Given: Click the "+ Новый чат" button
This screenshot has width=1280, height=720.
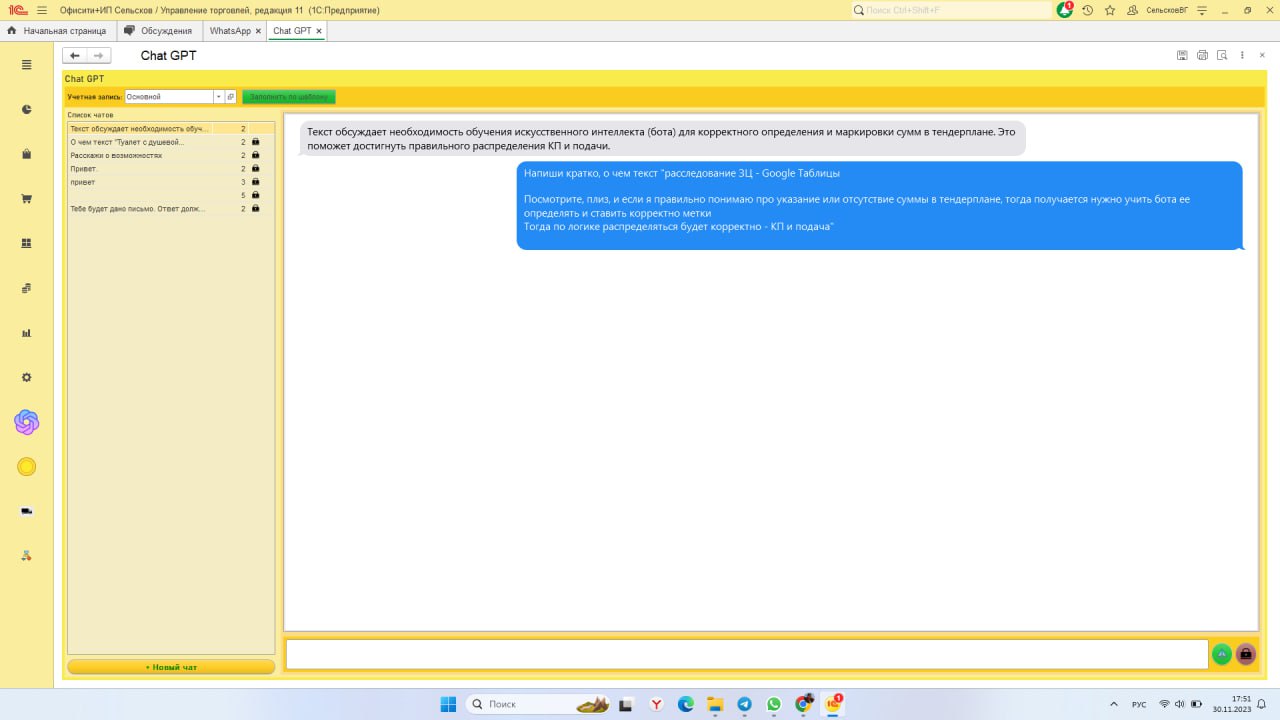Looking at the screenshot, I should pos(171,667).
